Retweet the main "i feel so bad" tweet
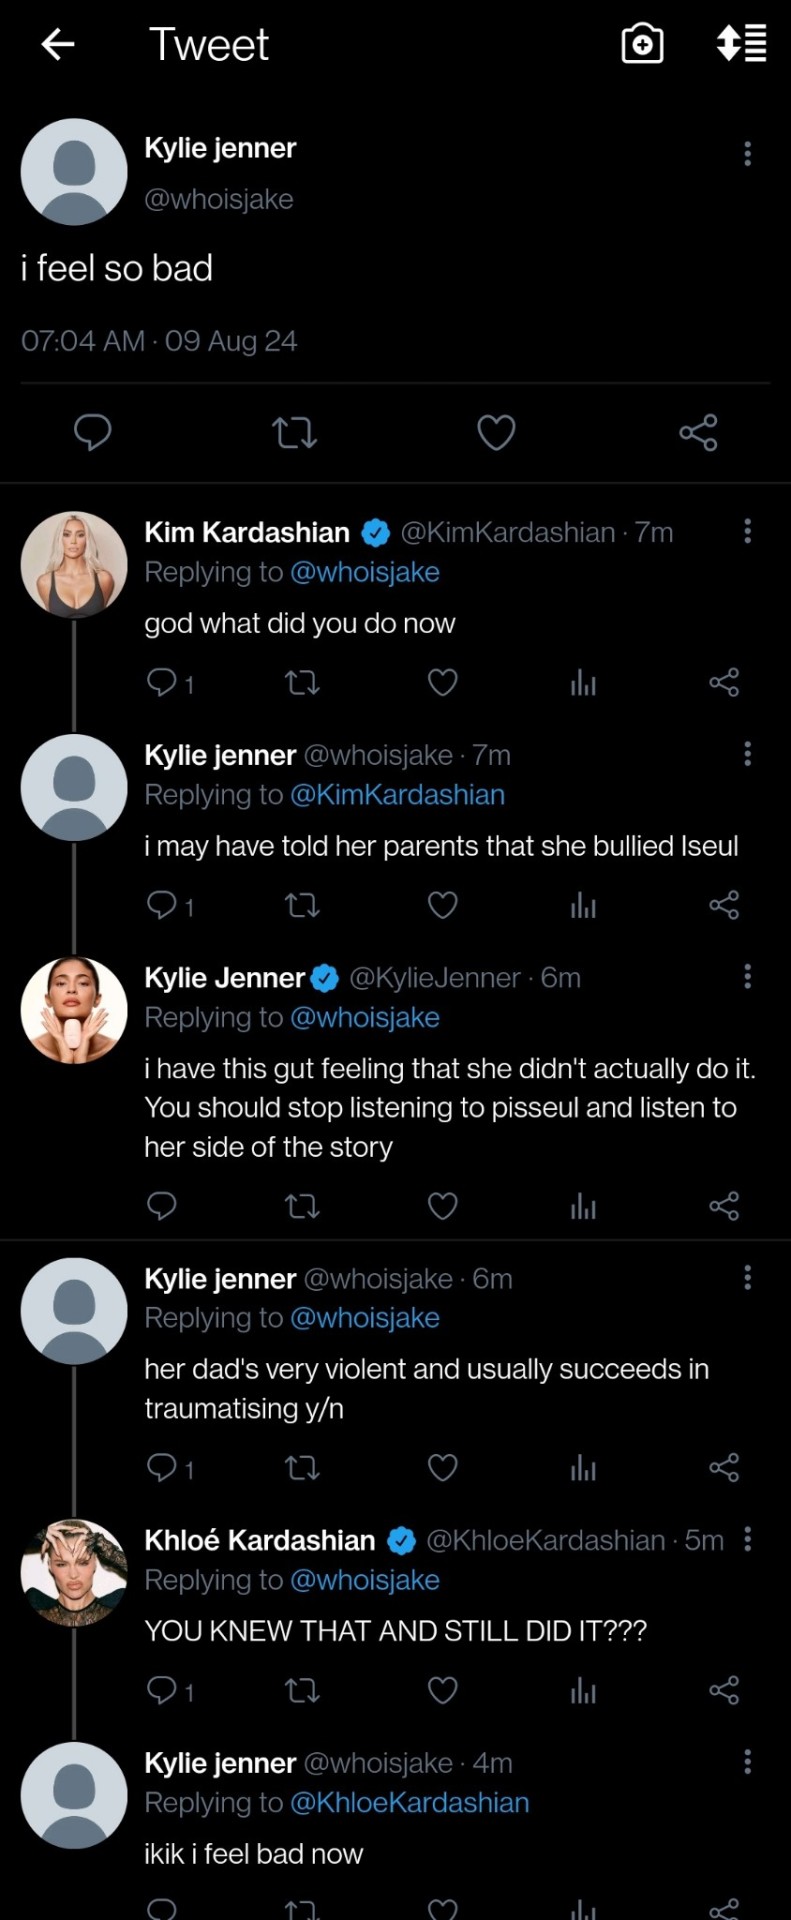This screenshot has height=1920, width=791. coord(294,433)
